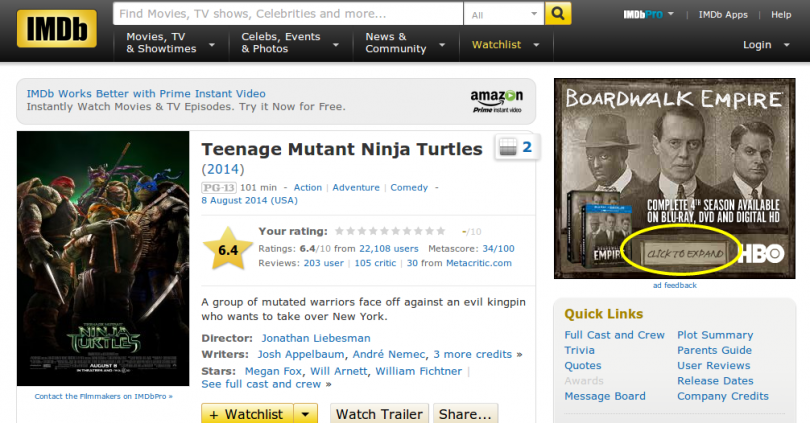Click the Share... button
Viewport: 810px width, 423px height.
tap(465, 414)
